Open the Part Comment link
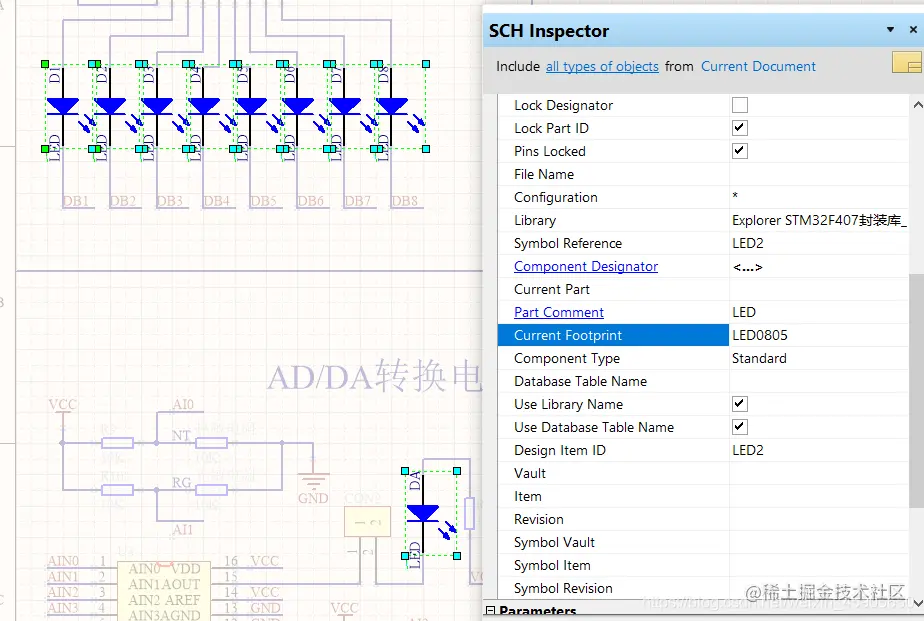The height and width of the screenshot is (621, 924). [559, 312]
